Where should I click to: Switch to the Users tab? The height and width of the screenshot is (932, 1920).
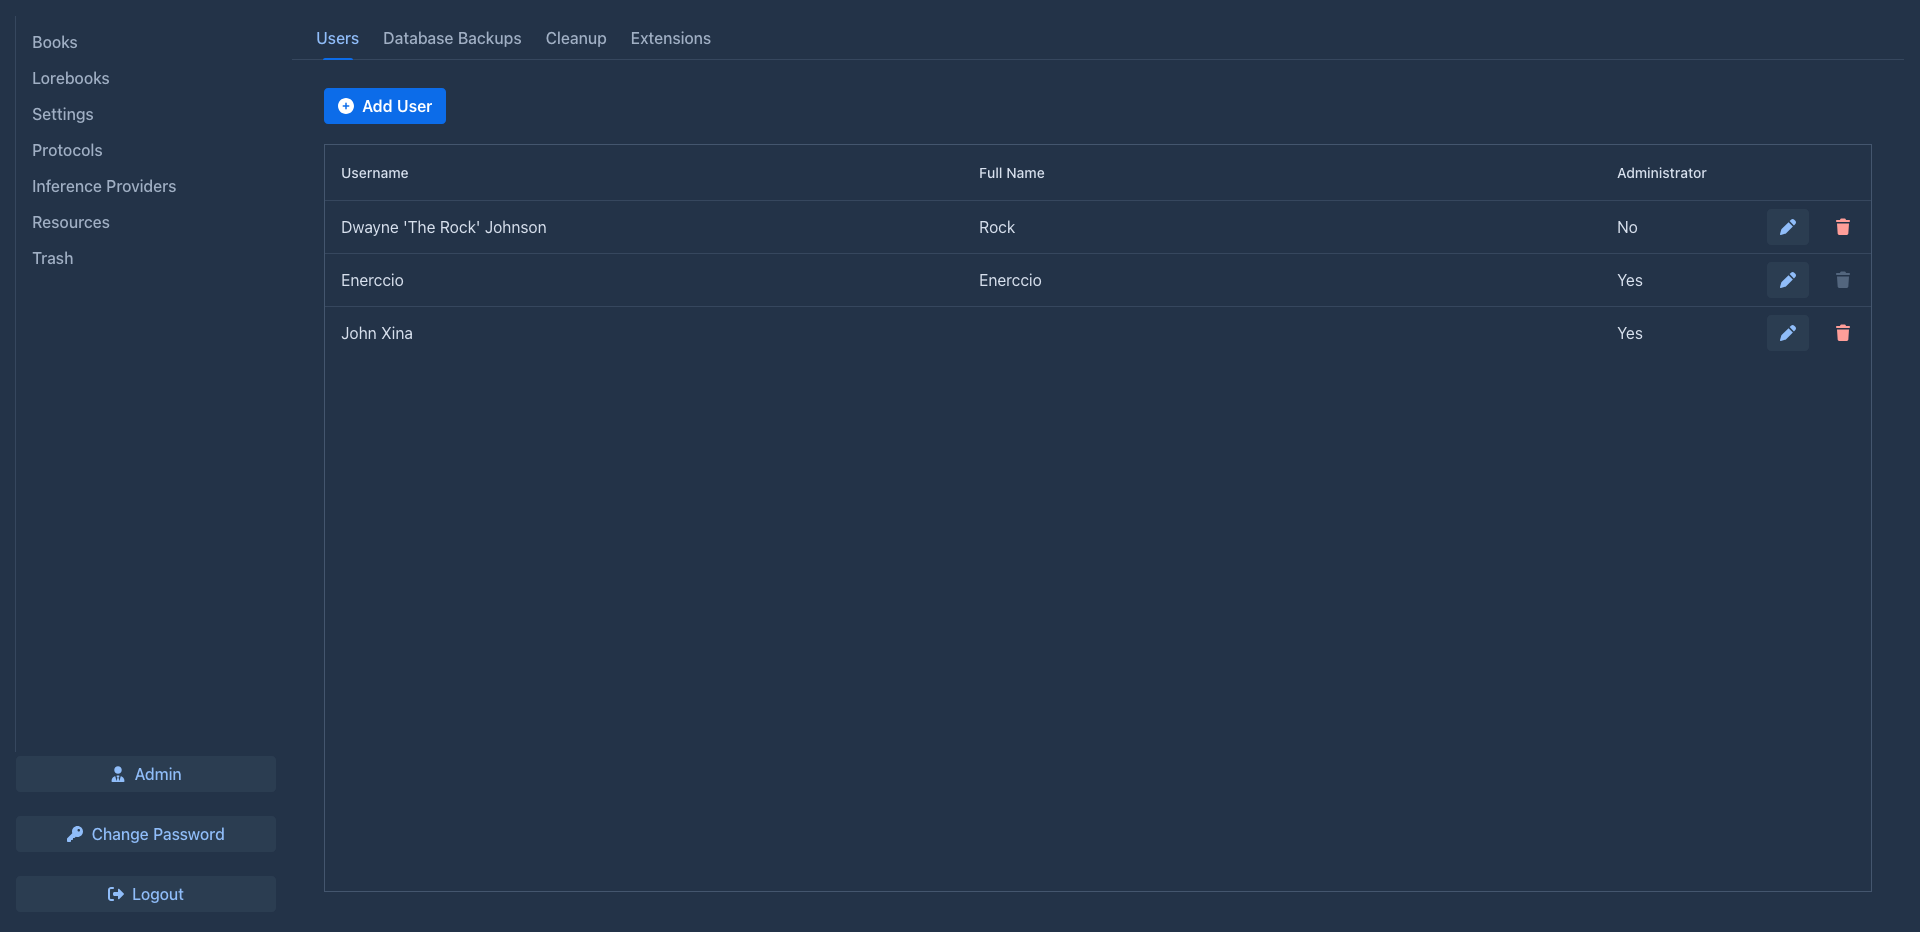tap(337, 38)
